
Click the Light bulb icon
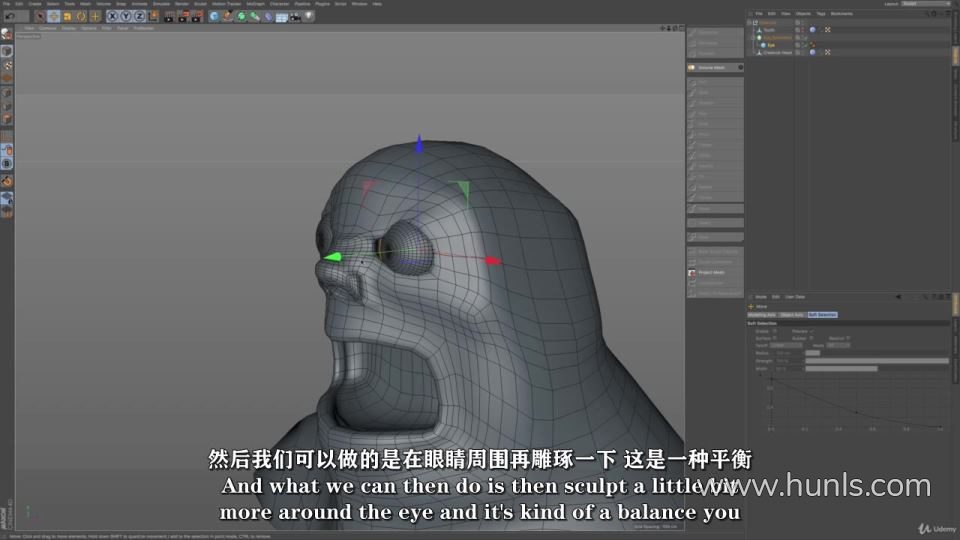(x=309, y=17)
